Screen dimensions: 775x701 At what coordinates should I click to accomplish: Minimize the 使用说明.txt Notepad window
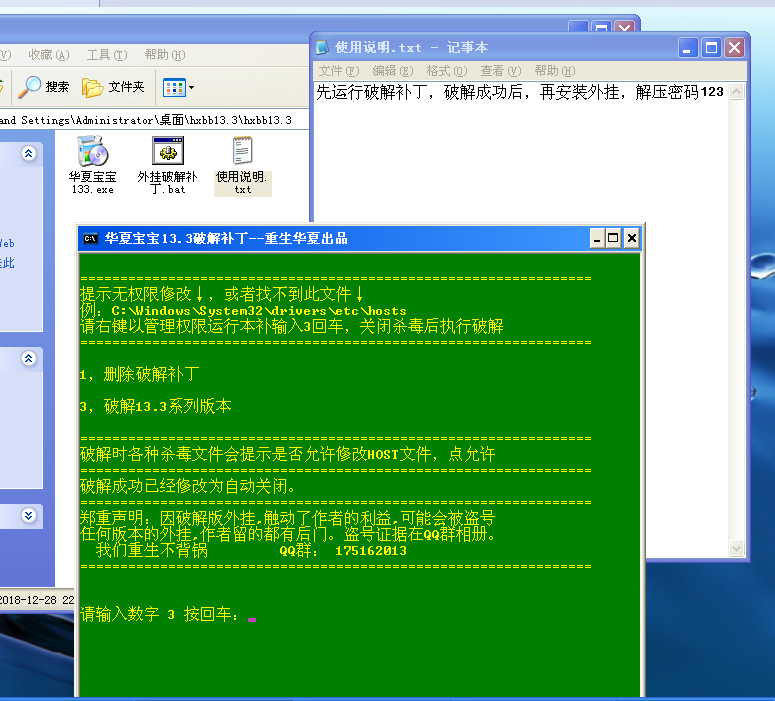pyautogui.click(x=688, y=47)
